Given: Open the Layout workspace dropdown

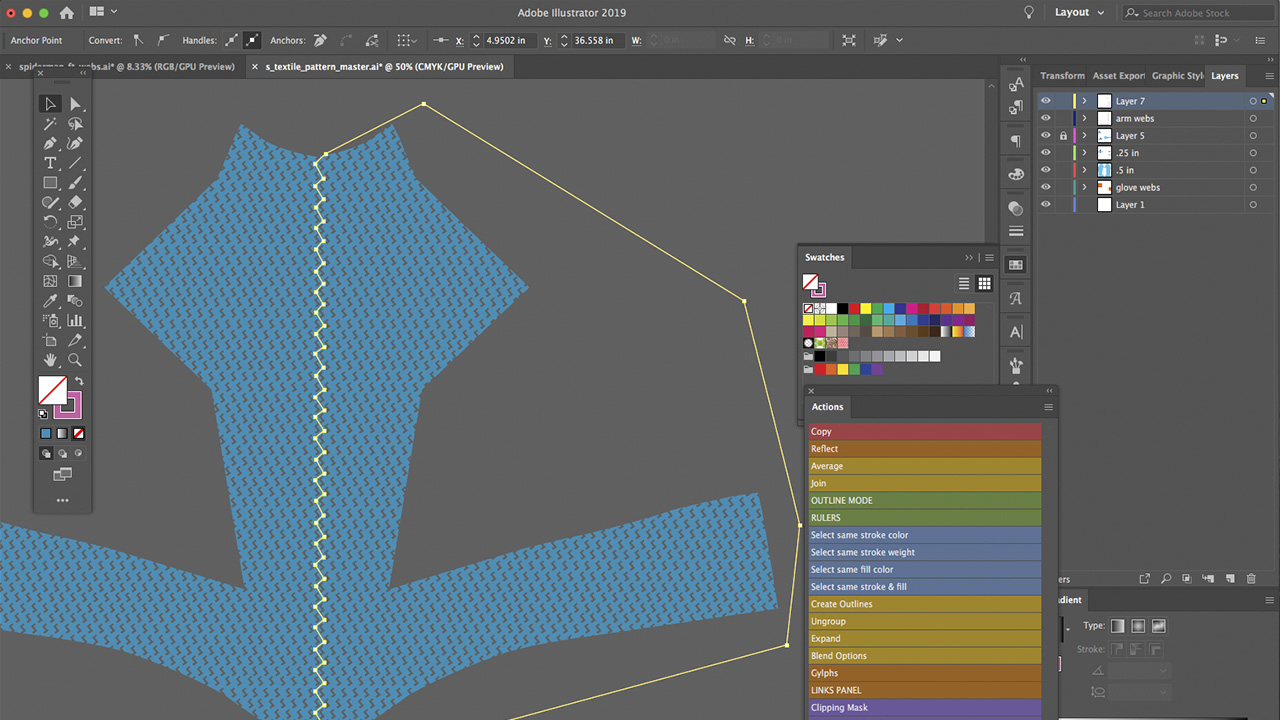Looking at the screenshot, I should point(1078,12).
